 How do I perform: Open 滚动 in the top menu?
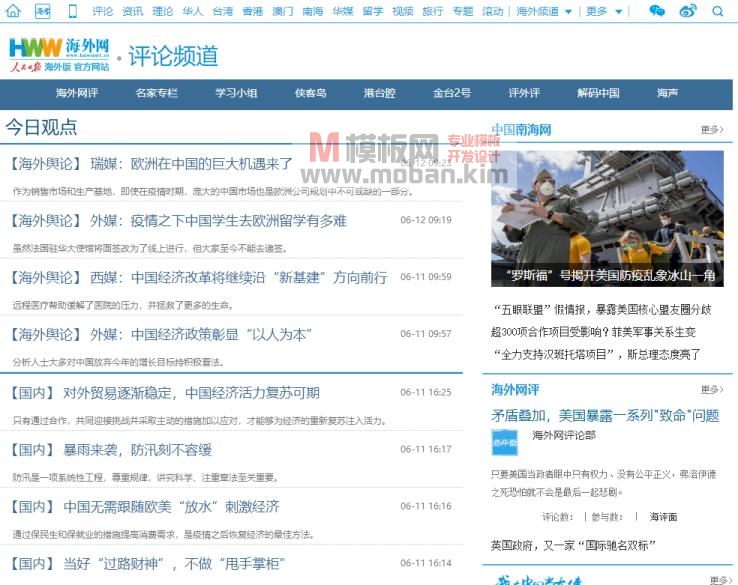493,11
